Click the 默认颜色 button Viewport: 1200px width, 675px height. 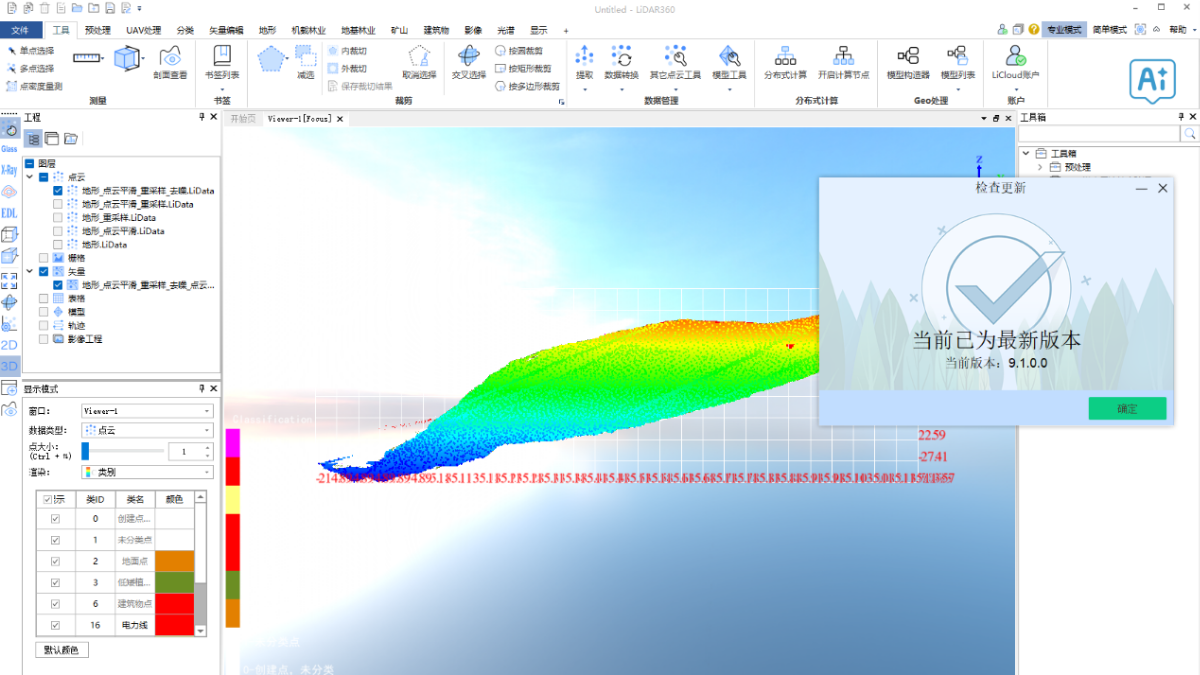62,650
